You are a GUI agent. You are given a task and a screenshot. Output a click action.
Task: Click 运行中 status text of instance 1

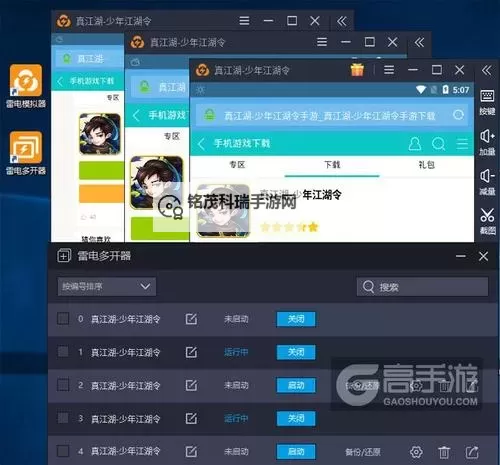[236, 352]
